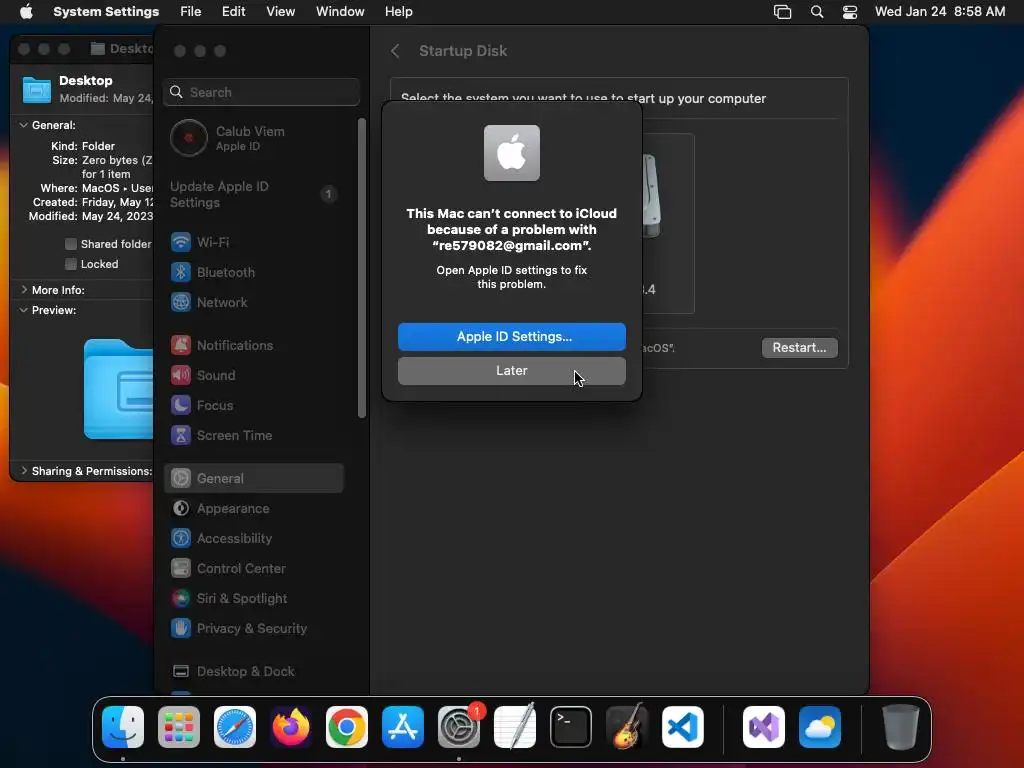Image resolution: width=1024 pixels, height=768 pixels.
Task: Open Finder from the Dock
Action: point(123,726)
